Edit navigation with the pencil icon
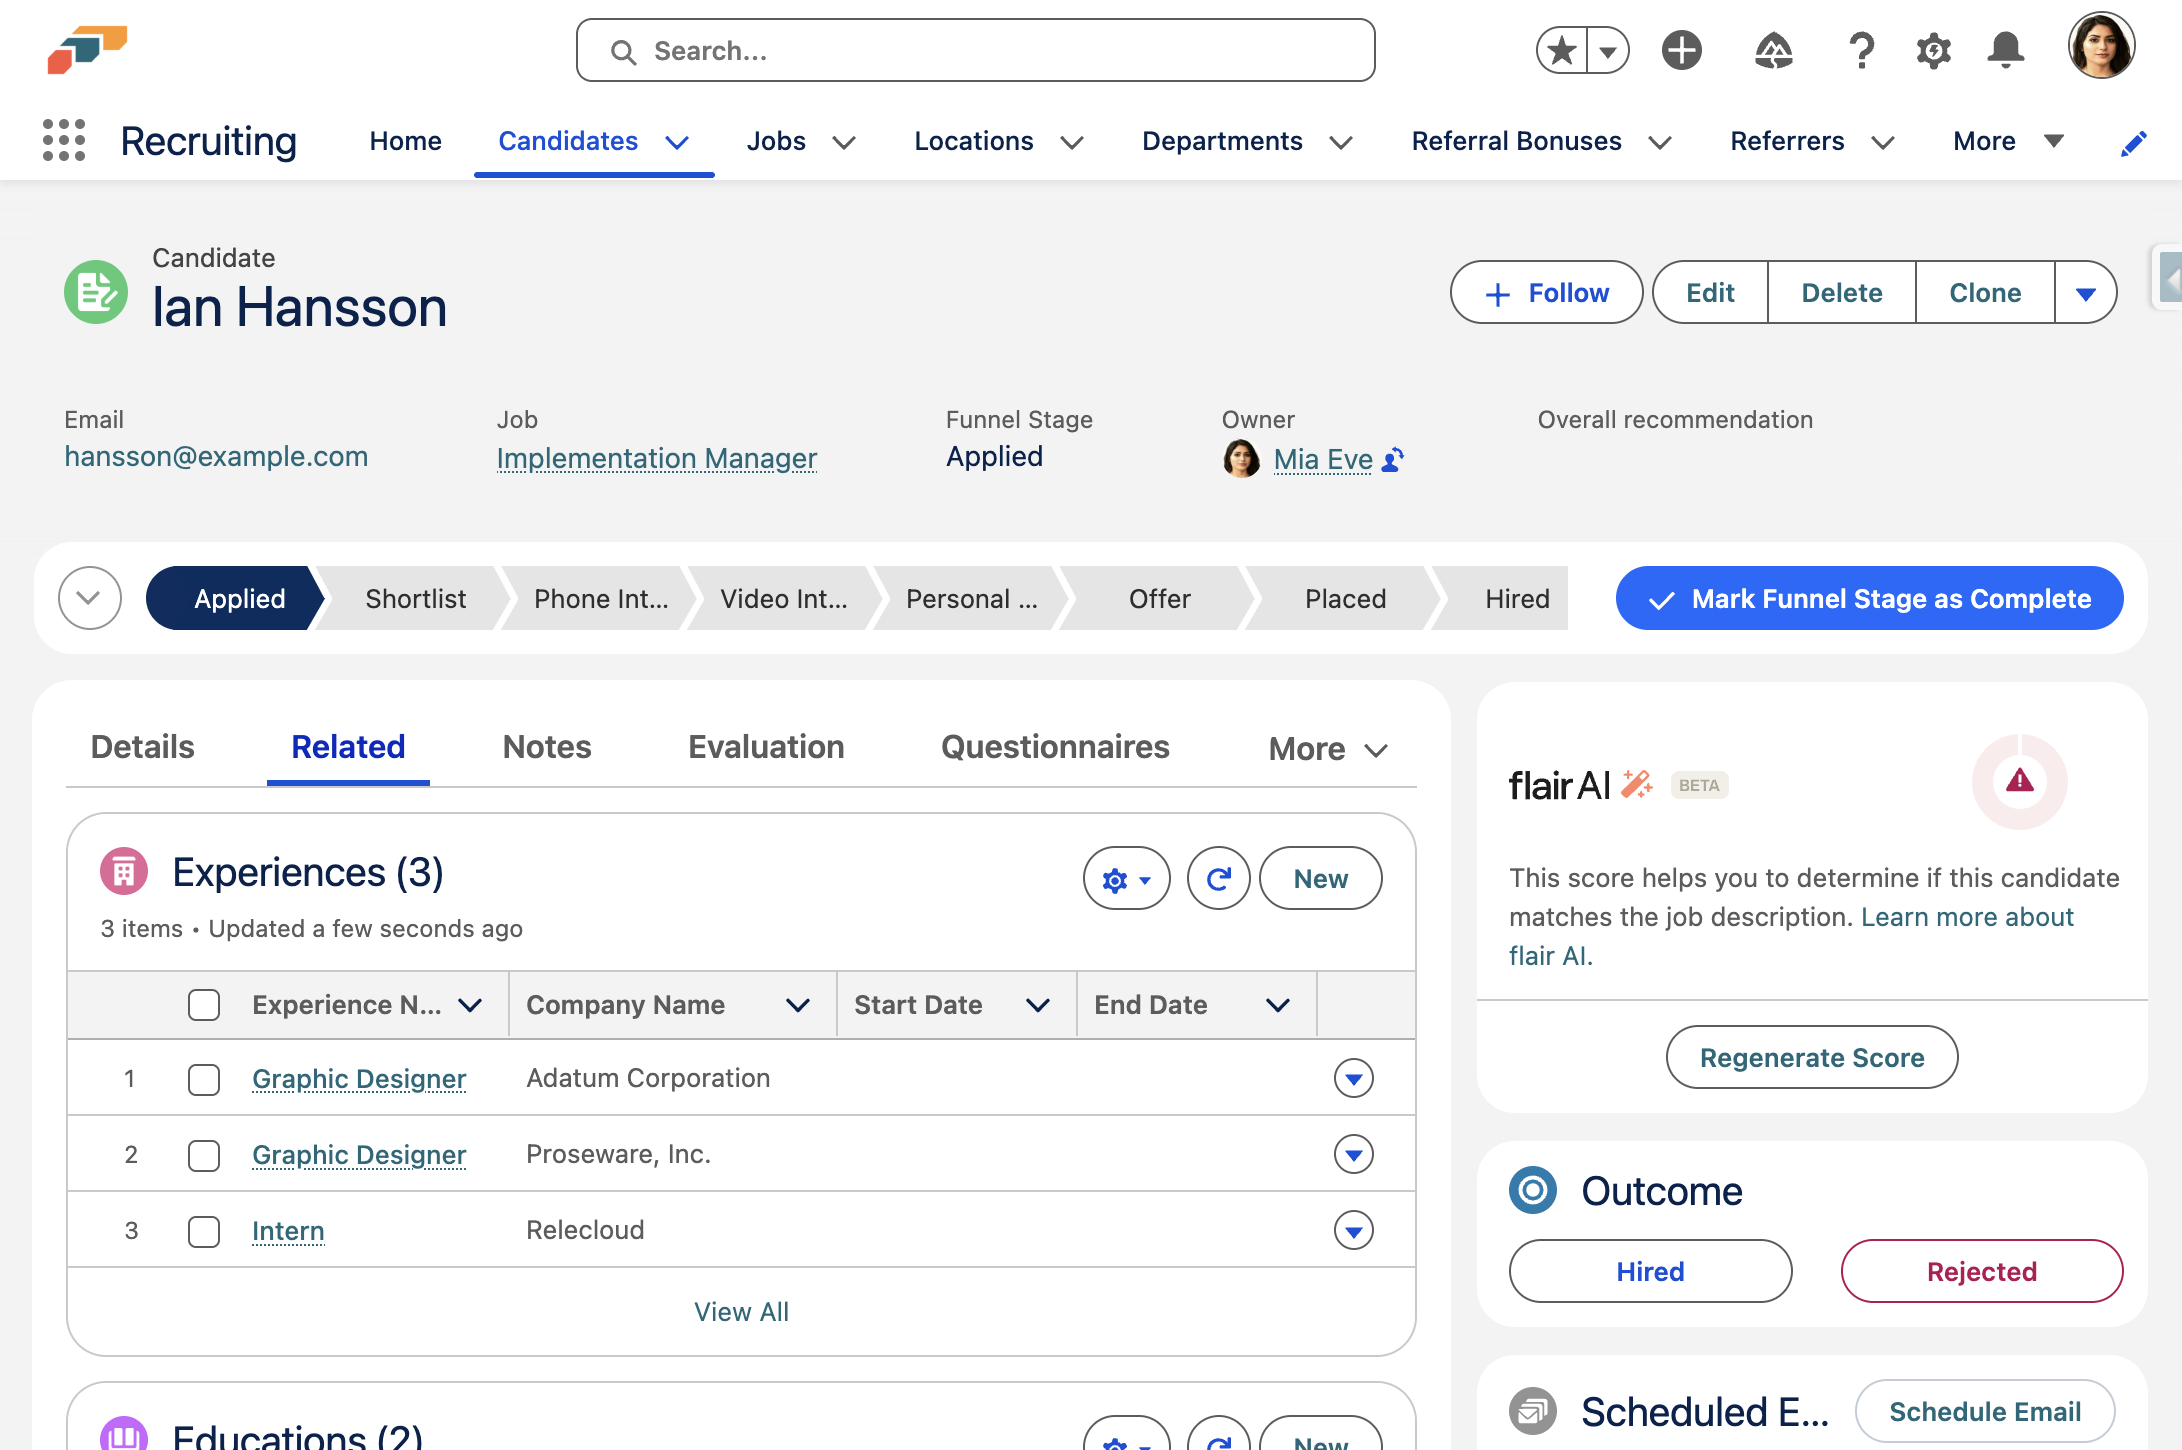The width and height of the screenshot is (2182, 1450). (x=2133, y=143)
